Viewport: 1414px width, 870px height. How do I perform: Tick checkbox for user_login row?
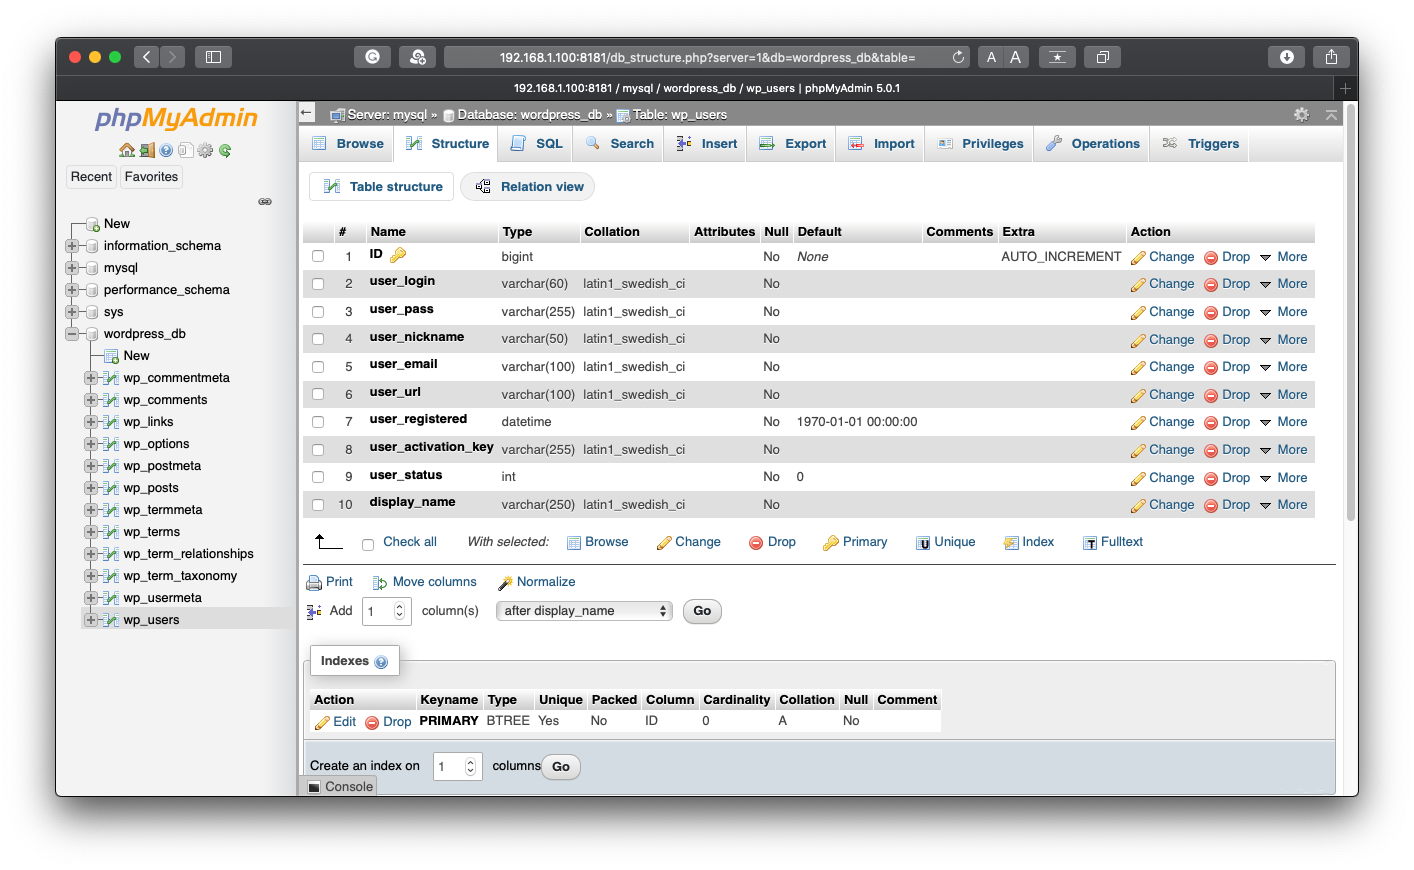point(318,284)
